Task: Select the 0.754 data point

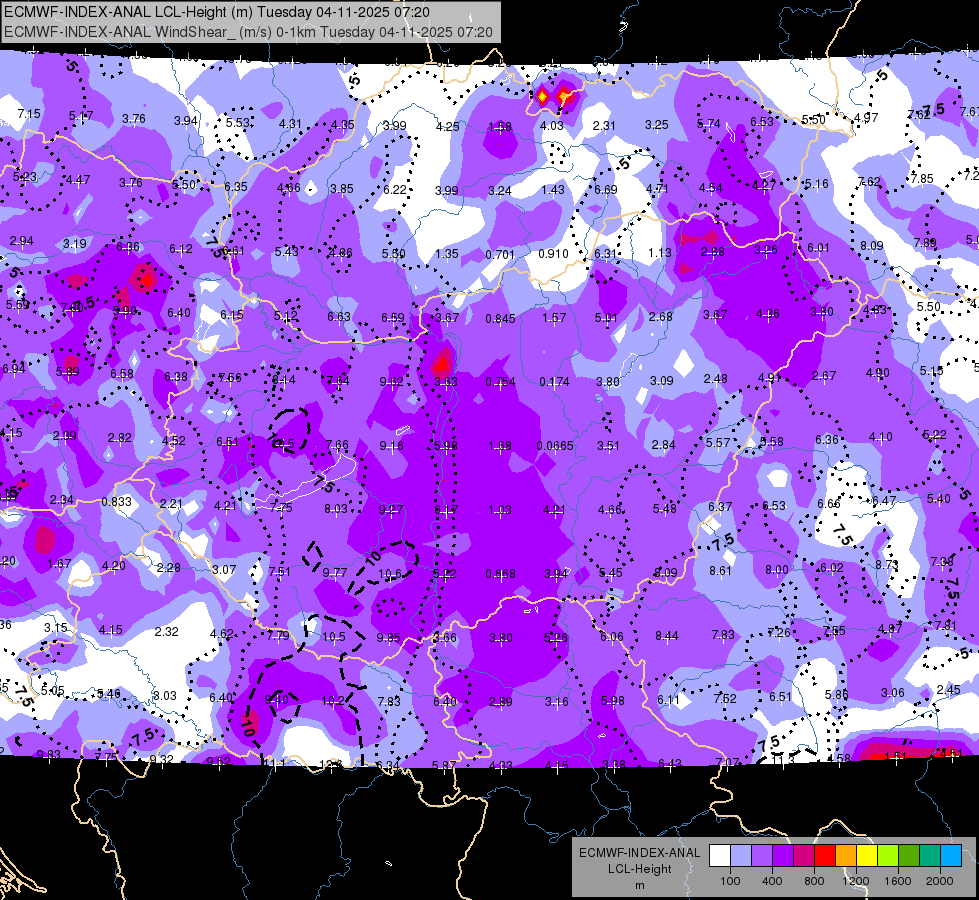Action: coord(501,382)
